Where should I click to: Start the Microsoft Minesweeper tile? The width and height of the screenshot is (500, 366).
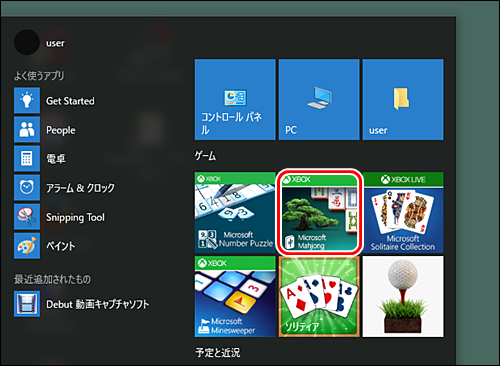(235, 296)
